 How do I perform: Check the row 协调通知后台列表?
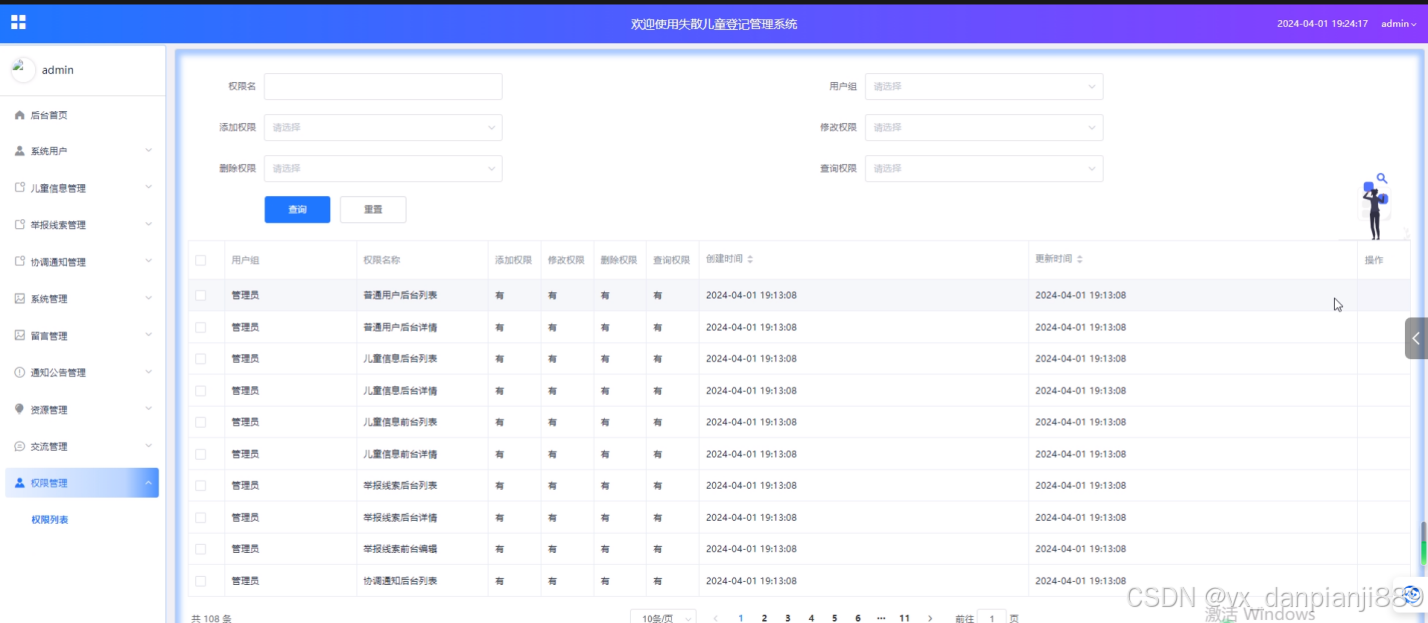click(201, 581)
